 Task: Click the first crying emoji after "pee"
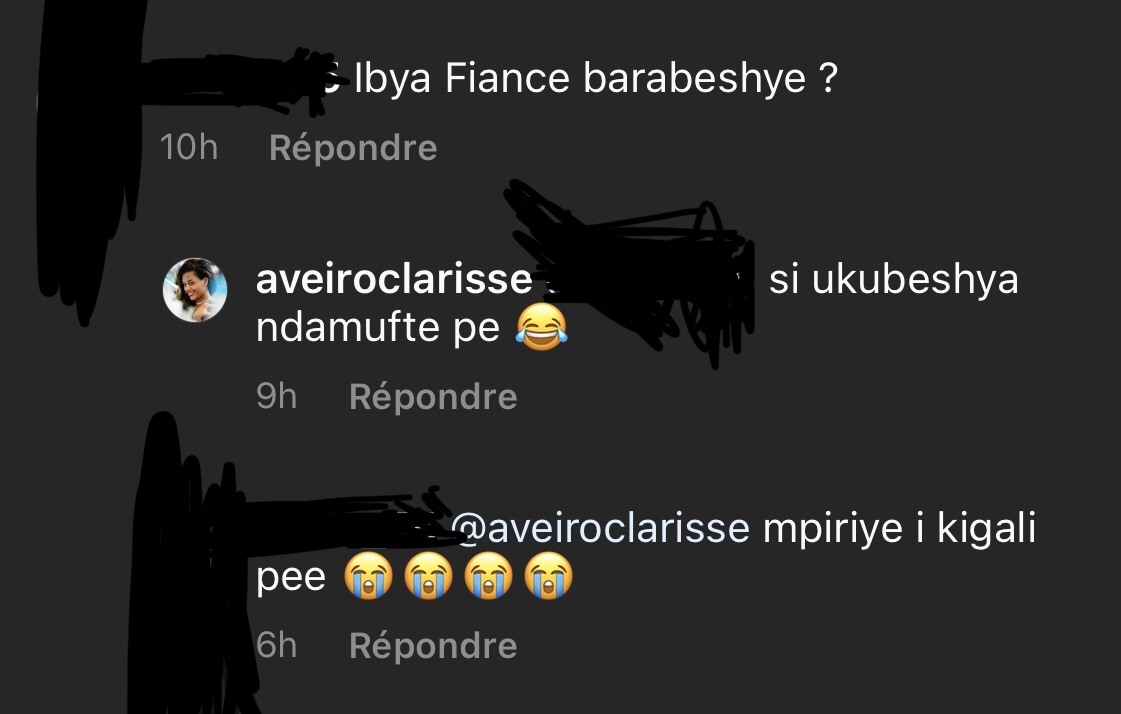369,576
